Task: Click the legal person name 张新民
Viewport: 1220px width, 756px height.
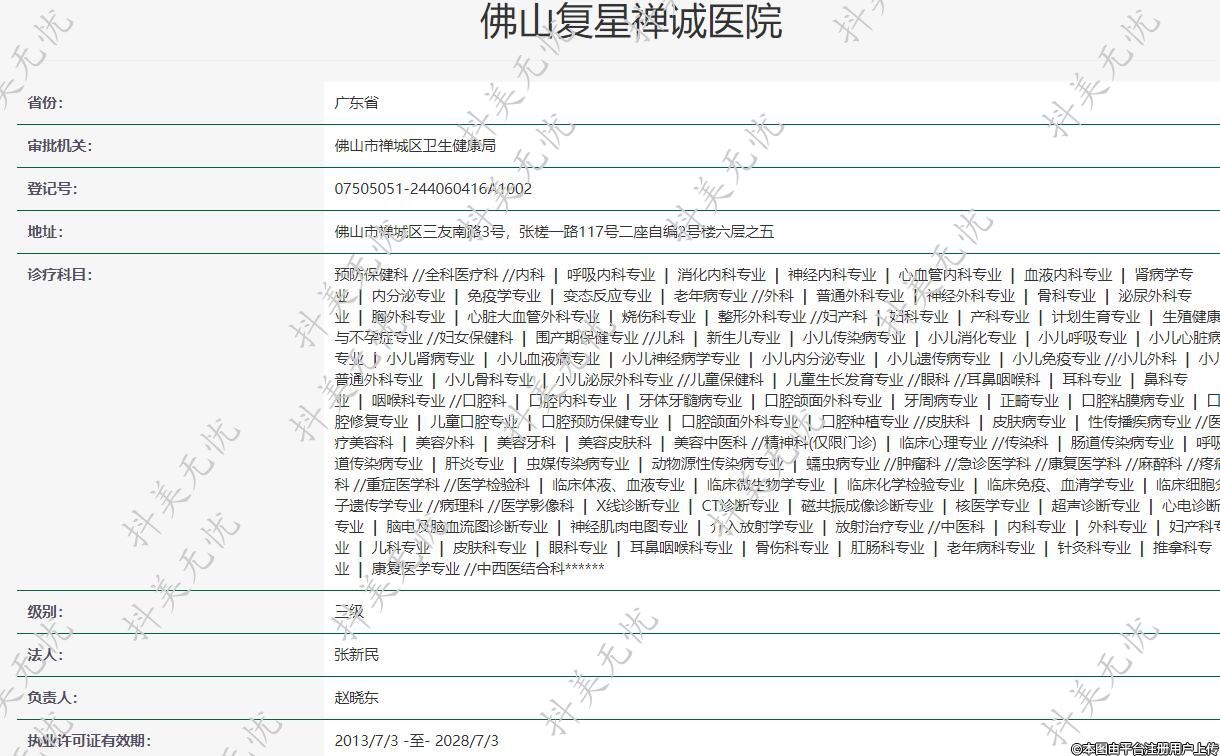Action: [x=357, y=655]
